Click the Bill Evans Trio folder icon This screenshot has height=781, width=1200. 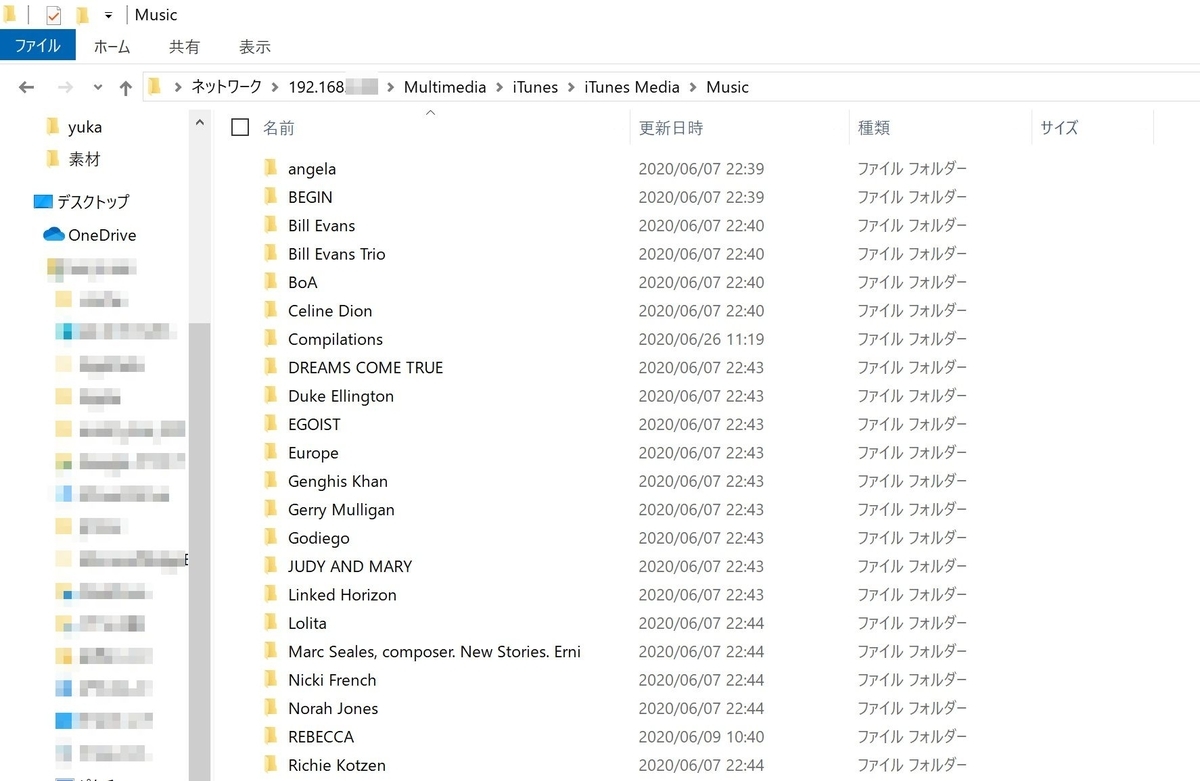point(270,253)
